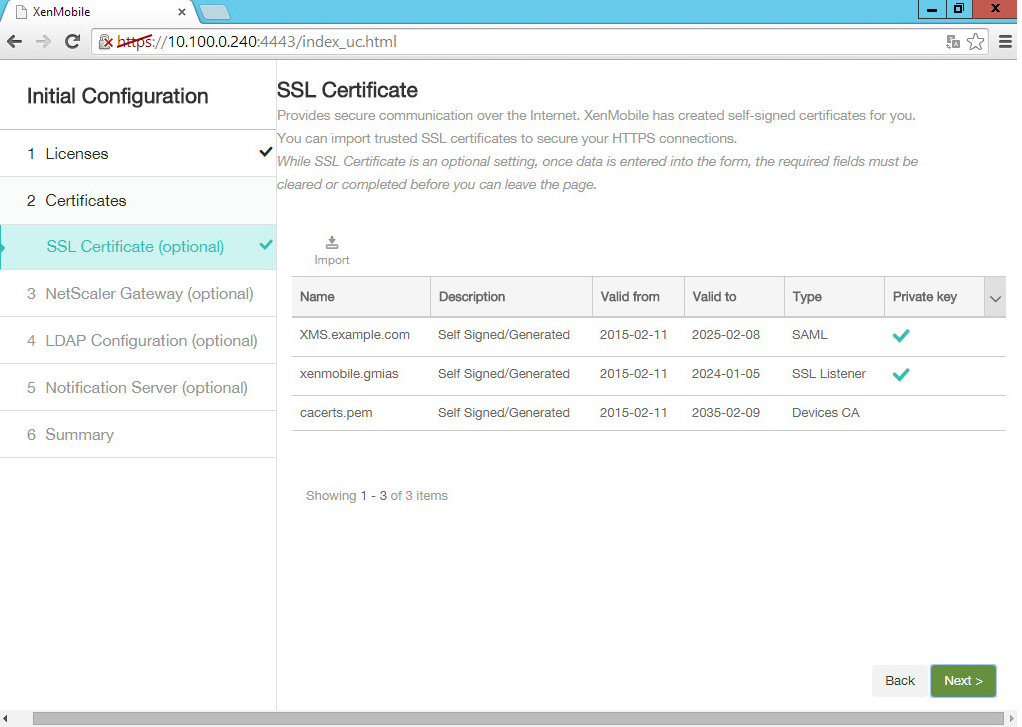Click the insecure HTTPS warning lock icon

pyautogui.click(x=105, y=42)
